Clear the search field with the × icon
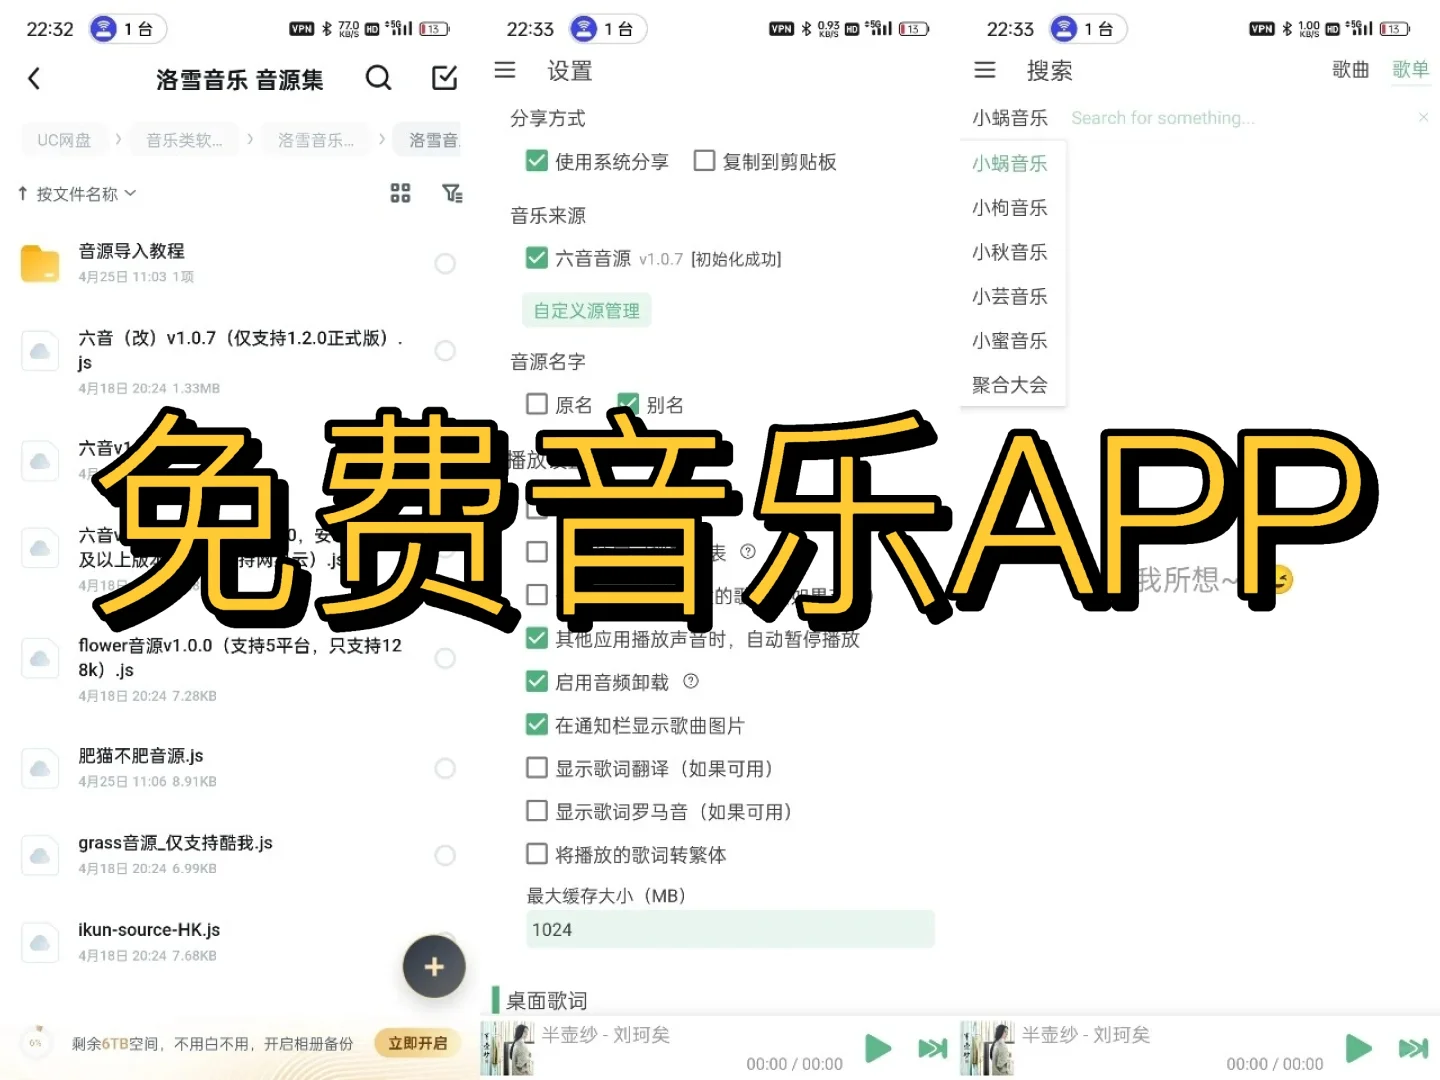 [1423, 117]
